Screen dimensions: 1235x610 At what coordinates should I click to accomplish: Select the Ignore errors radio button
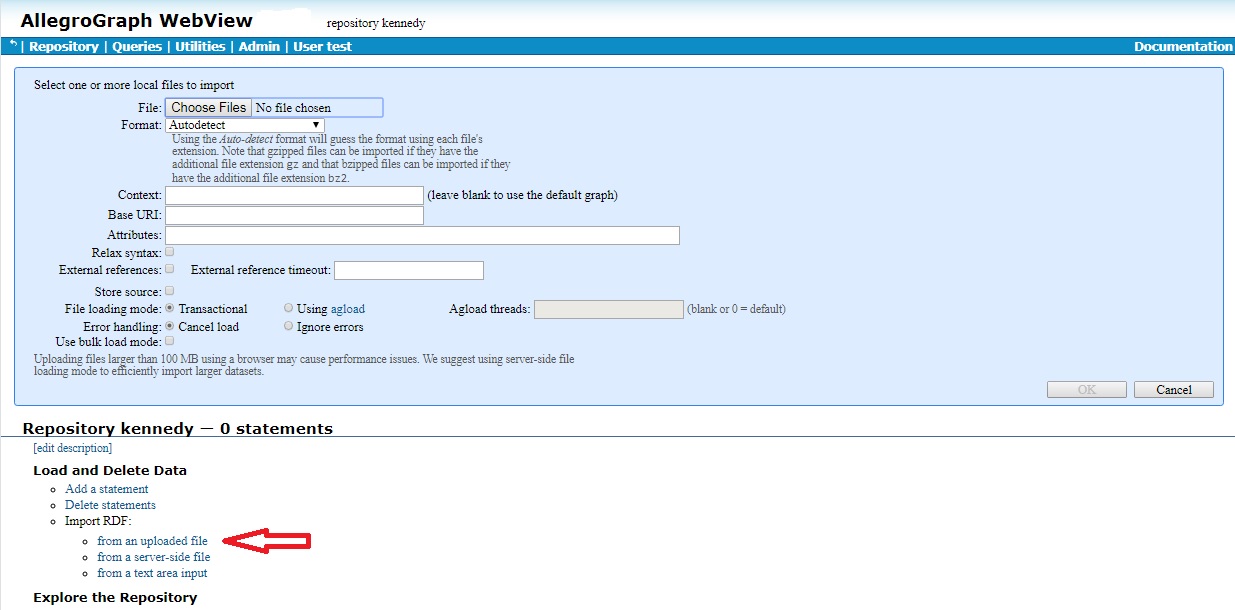[x=289, y=326]
